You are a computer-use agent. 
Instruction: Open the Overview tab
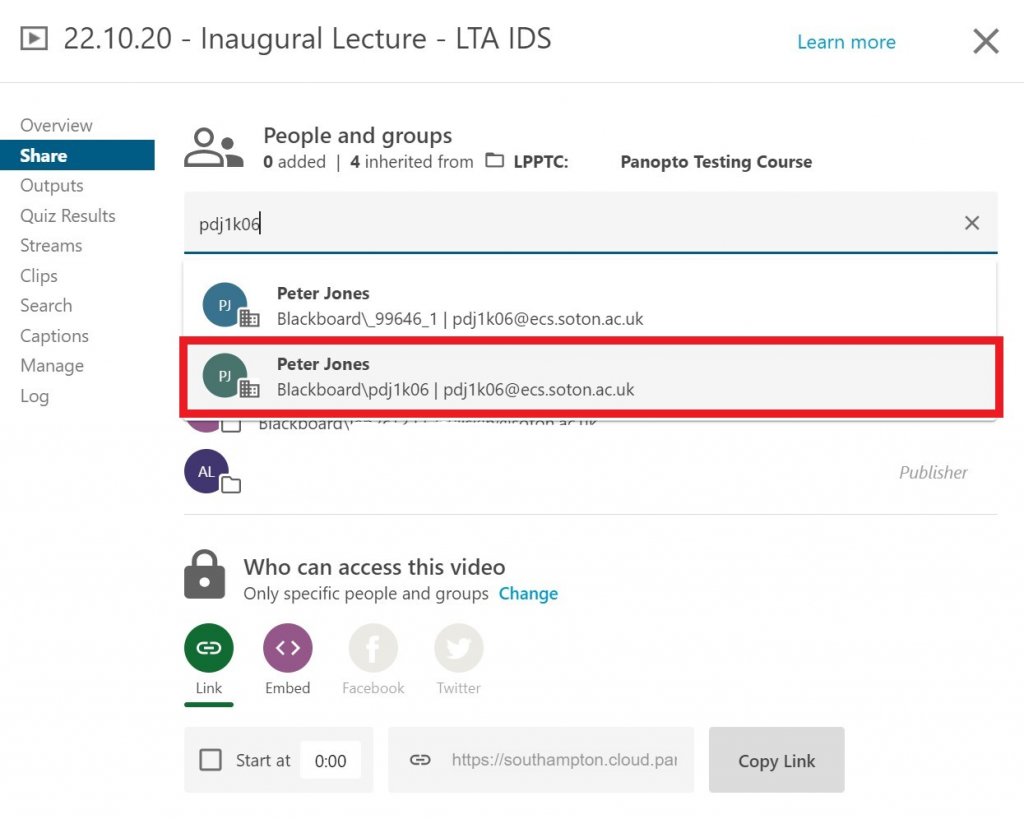click(x=56, y=125)
